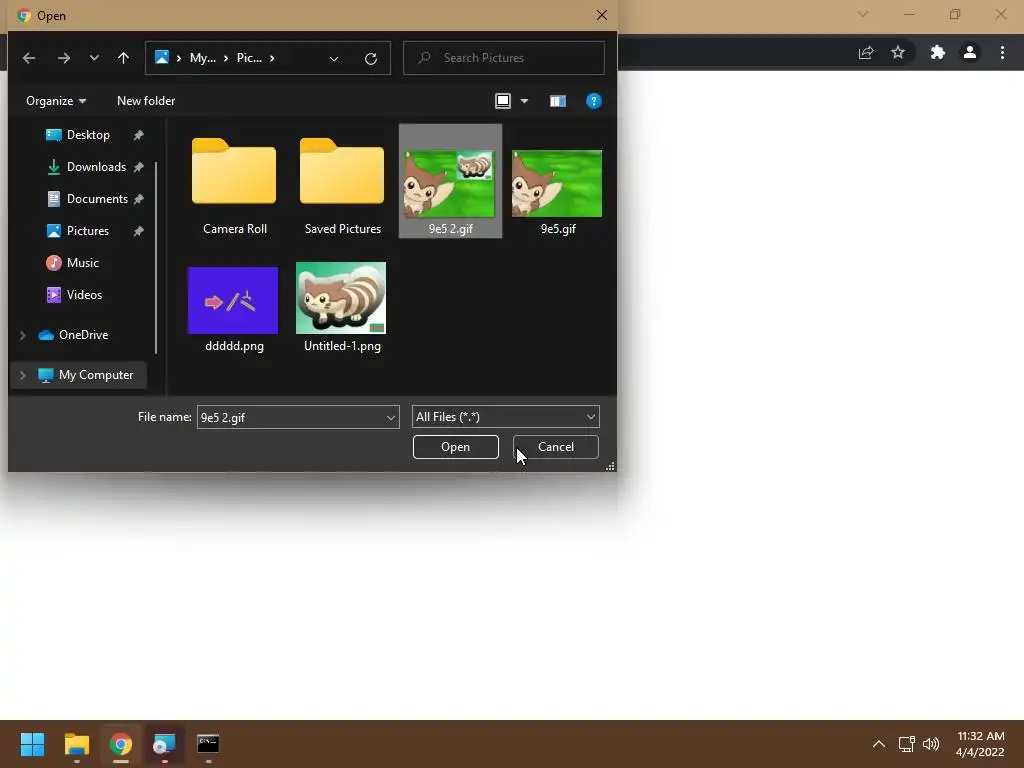Viewport: 1024px width, 768px height.
Task: Show hidden system tray icons
Action: tap(879, 744)
